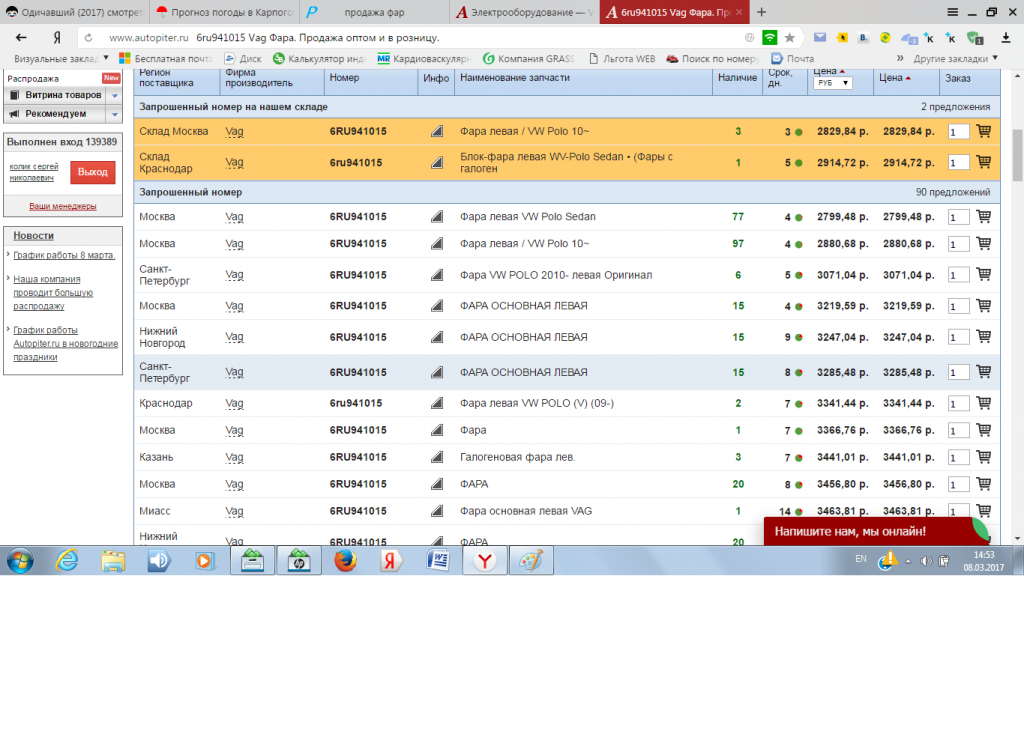Switch to the продажа фар tab
Screen dimensions: 1024x752
pyautogui.click(x=375, y=12)
